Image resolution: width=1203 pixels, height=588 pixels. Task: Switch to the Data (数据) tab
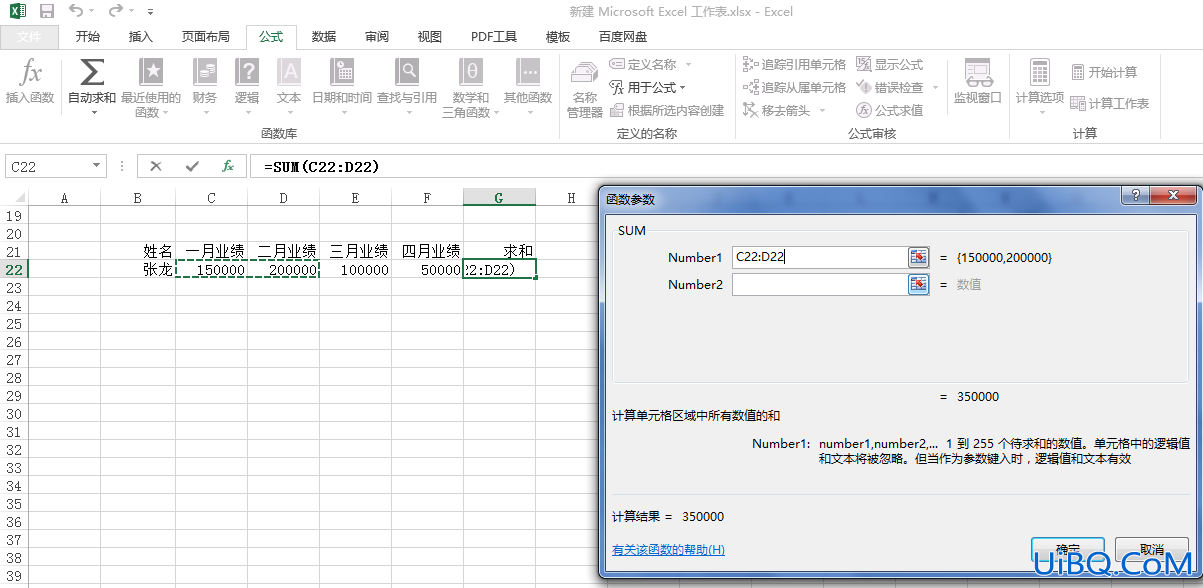tap(324, 37)
